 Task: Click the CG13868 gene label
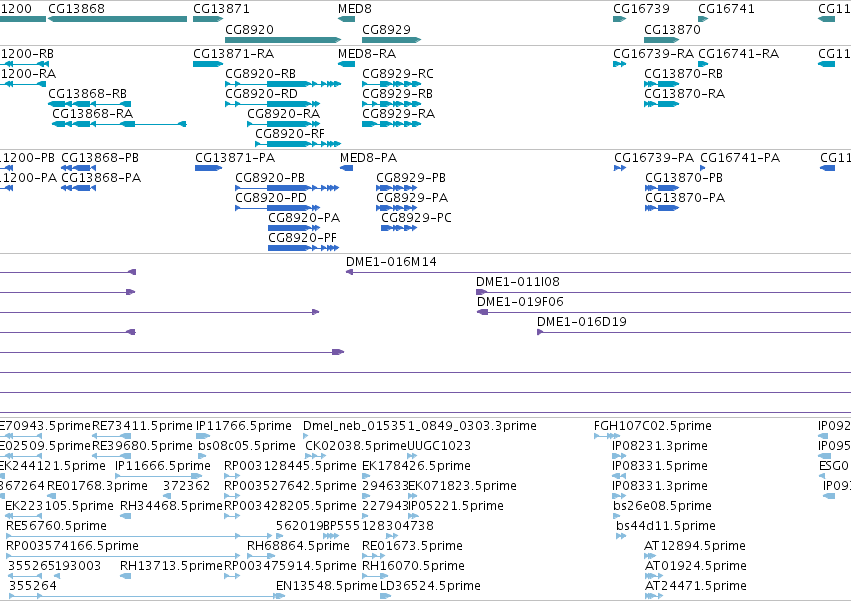[x=77, y=9]
